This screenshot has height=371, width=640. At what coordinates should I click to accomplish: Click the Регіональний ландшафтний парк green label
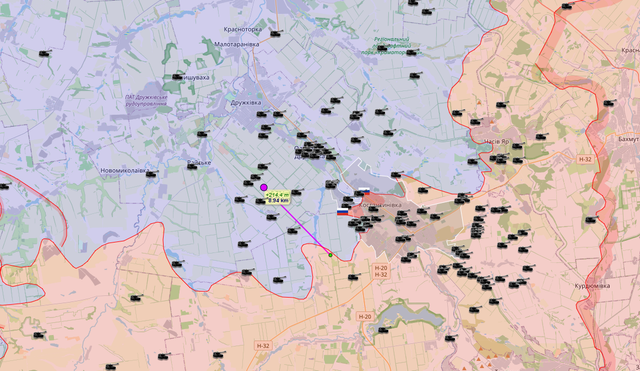(x=392, y=46)
